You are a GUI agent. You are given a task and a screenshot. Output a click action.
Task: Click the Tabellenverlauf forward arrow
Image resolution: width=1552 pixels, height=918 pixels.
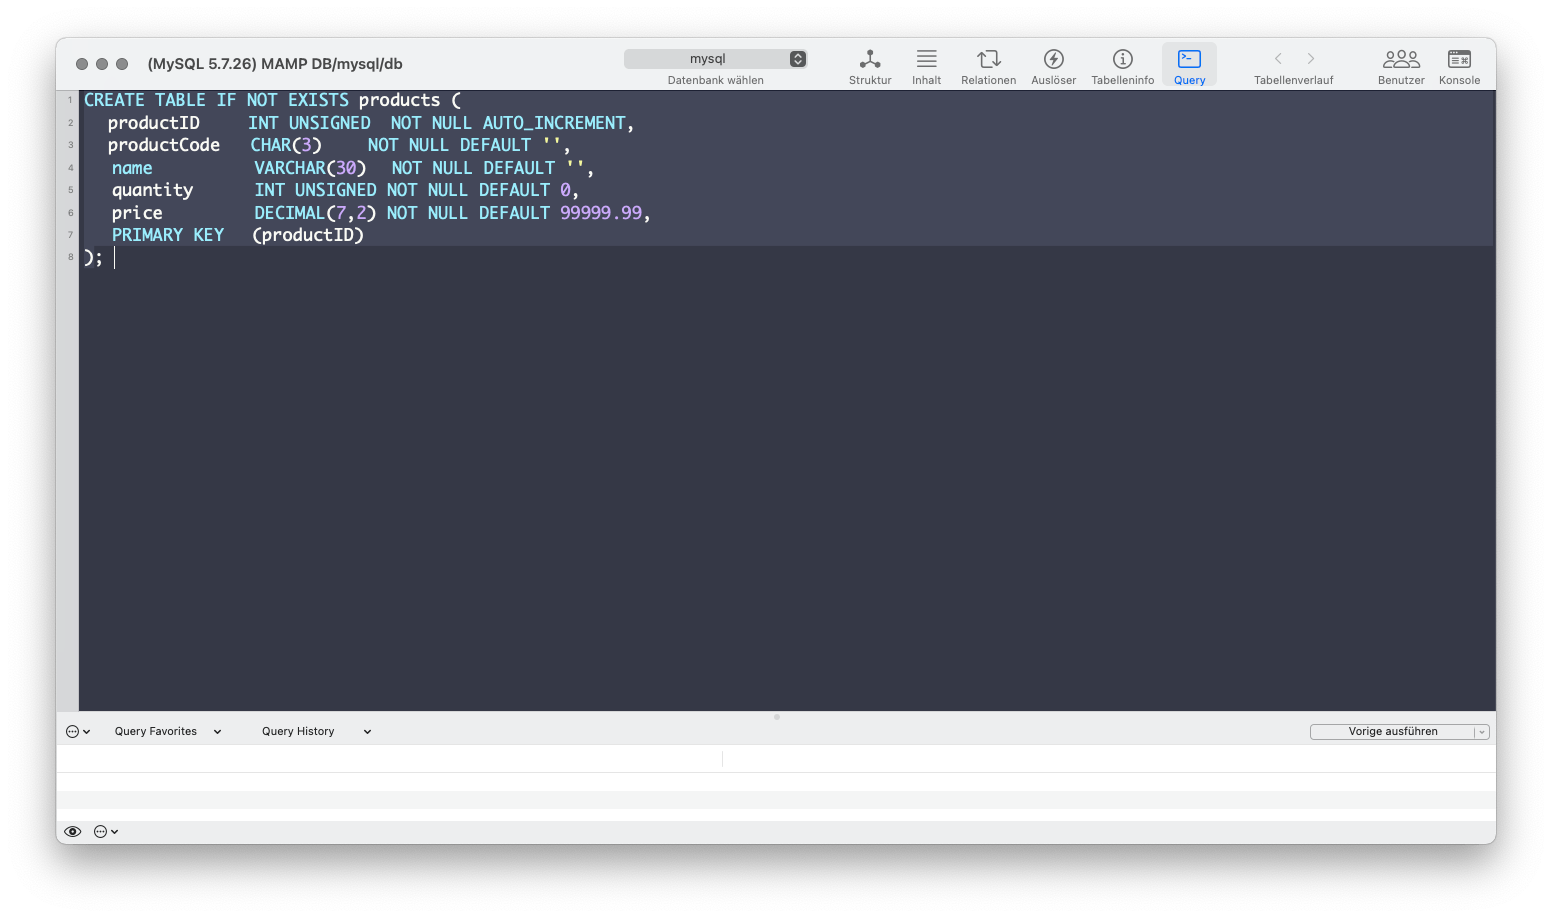pos(1310,58)
